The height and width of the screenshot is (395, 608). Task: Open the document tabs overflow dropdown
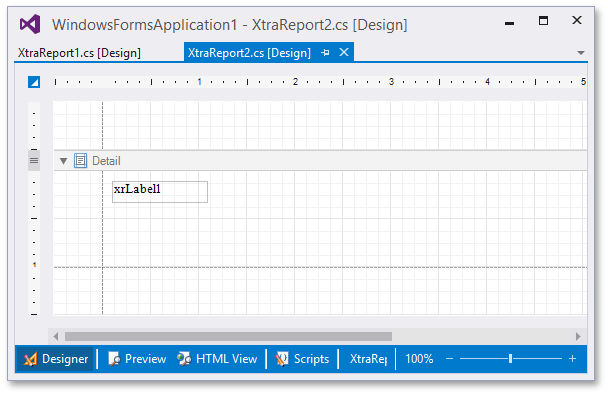tap(580, 53)
